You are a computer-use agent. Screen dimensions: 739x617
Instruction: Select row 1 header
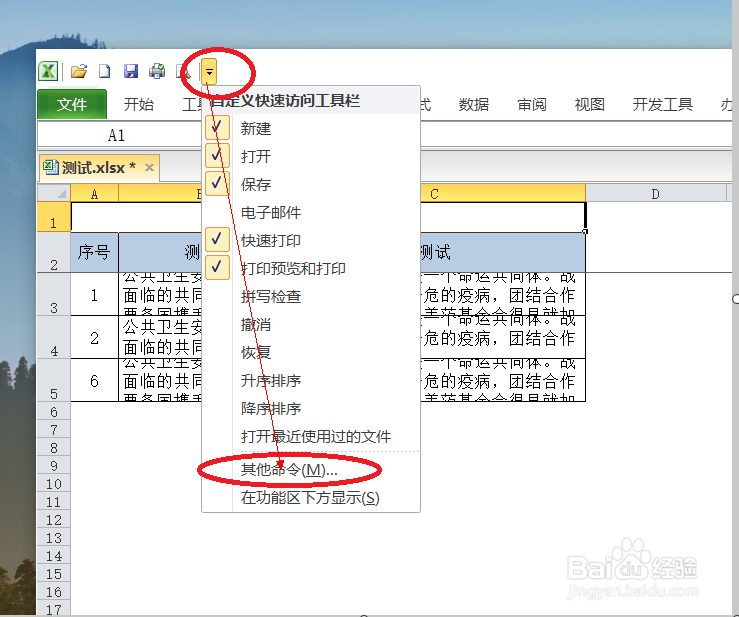click(x=54, y=217)
